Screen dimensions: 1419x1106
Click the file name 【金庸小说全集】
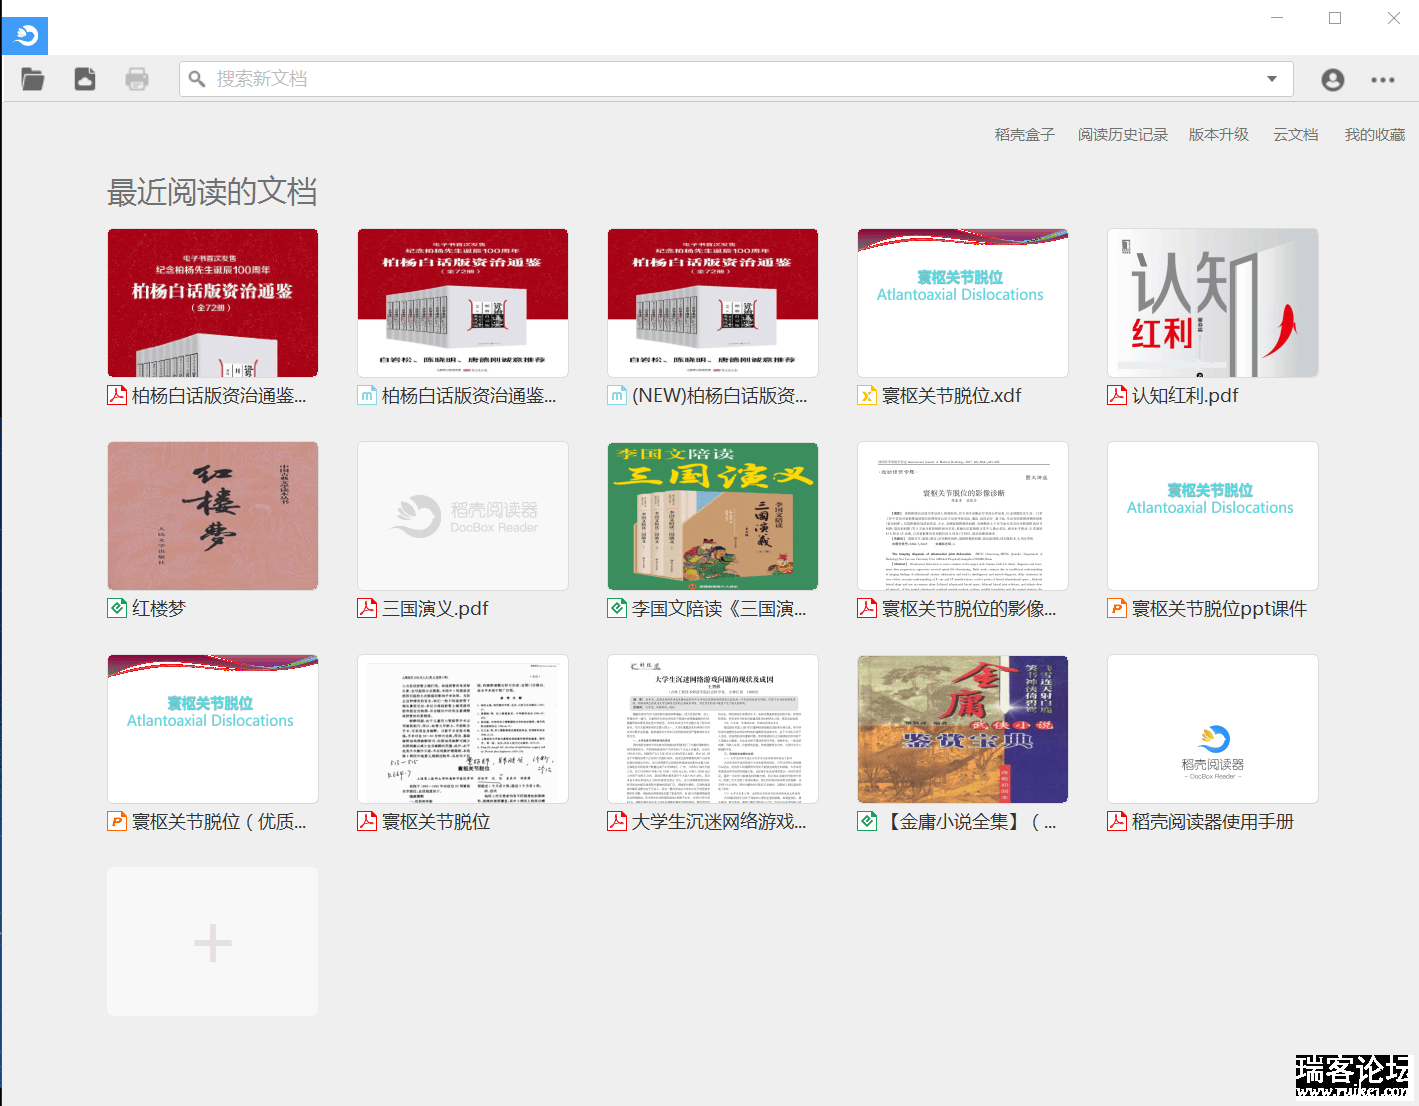[969, 822]
